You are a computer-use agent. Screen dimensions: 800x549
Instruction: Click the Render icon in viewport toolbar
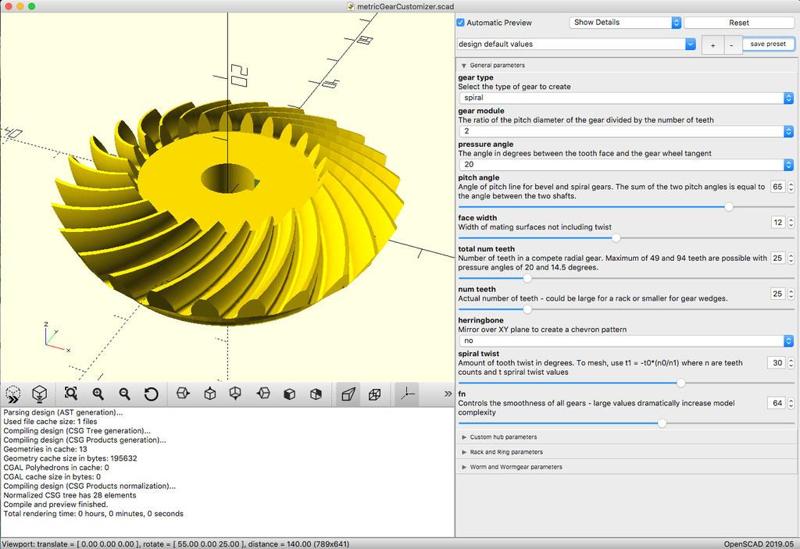click(39, 394)
